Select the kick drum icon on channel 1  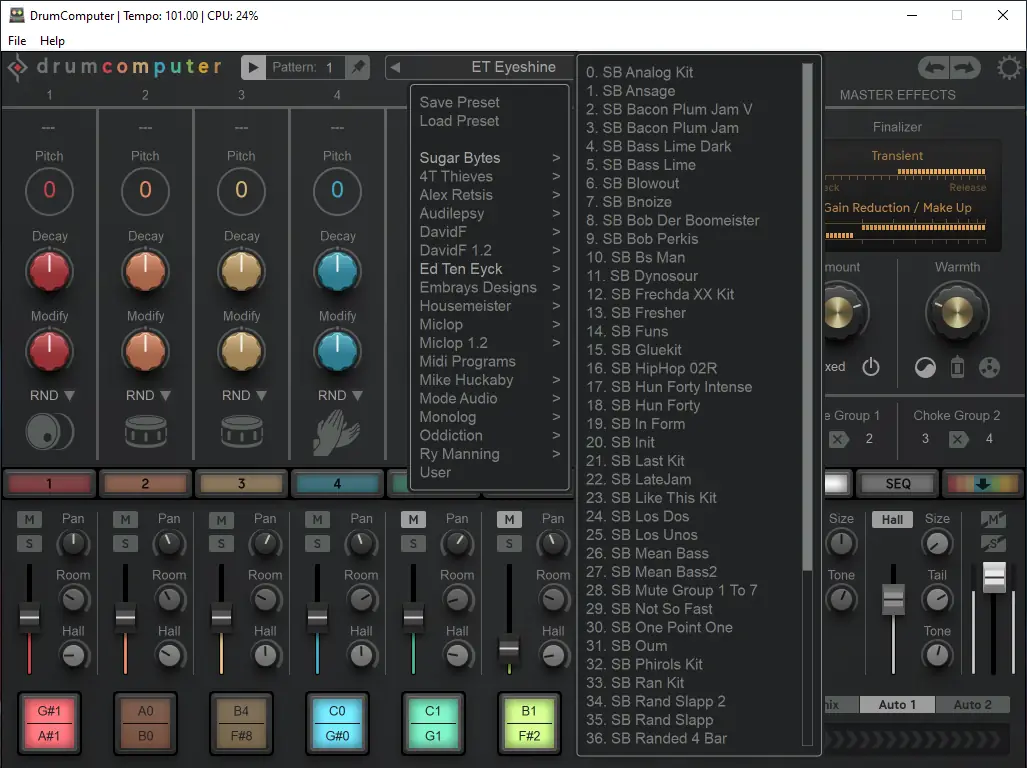pyautogui.click(x=50, y=432)
